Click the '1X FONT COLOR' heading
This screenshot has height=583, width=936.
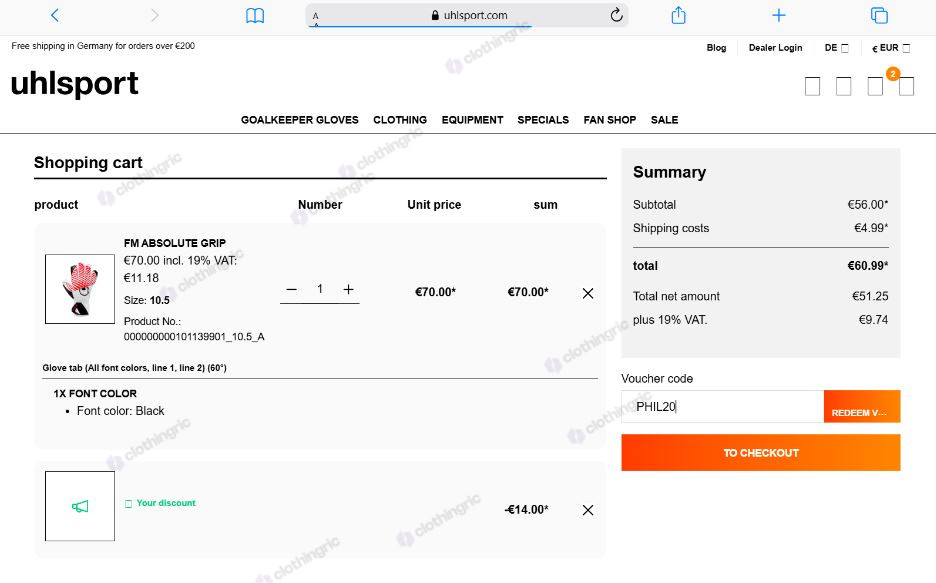point(95,393)
